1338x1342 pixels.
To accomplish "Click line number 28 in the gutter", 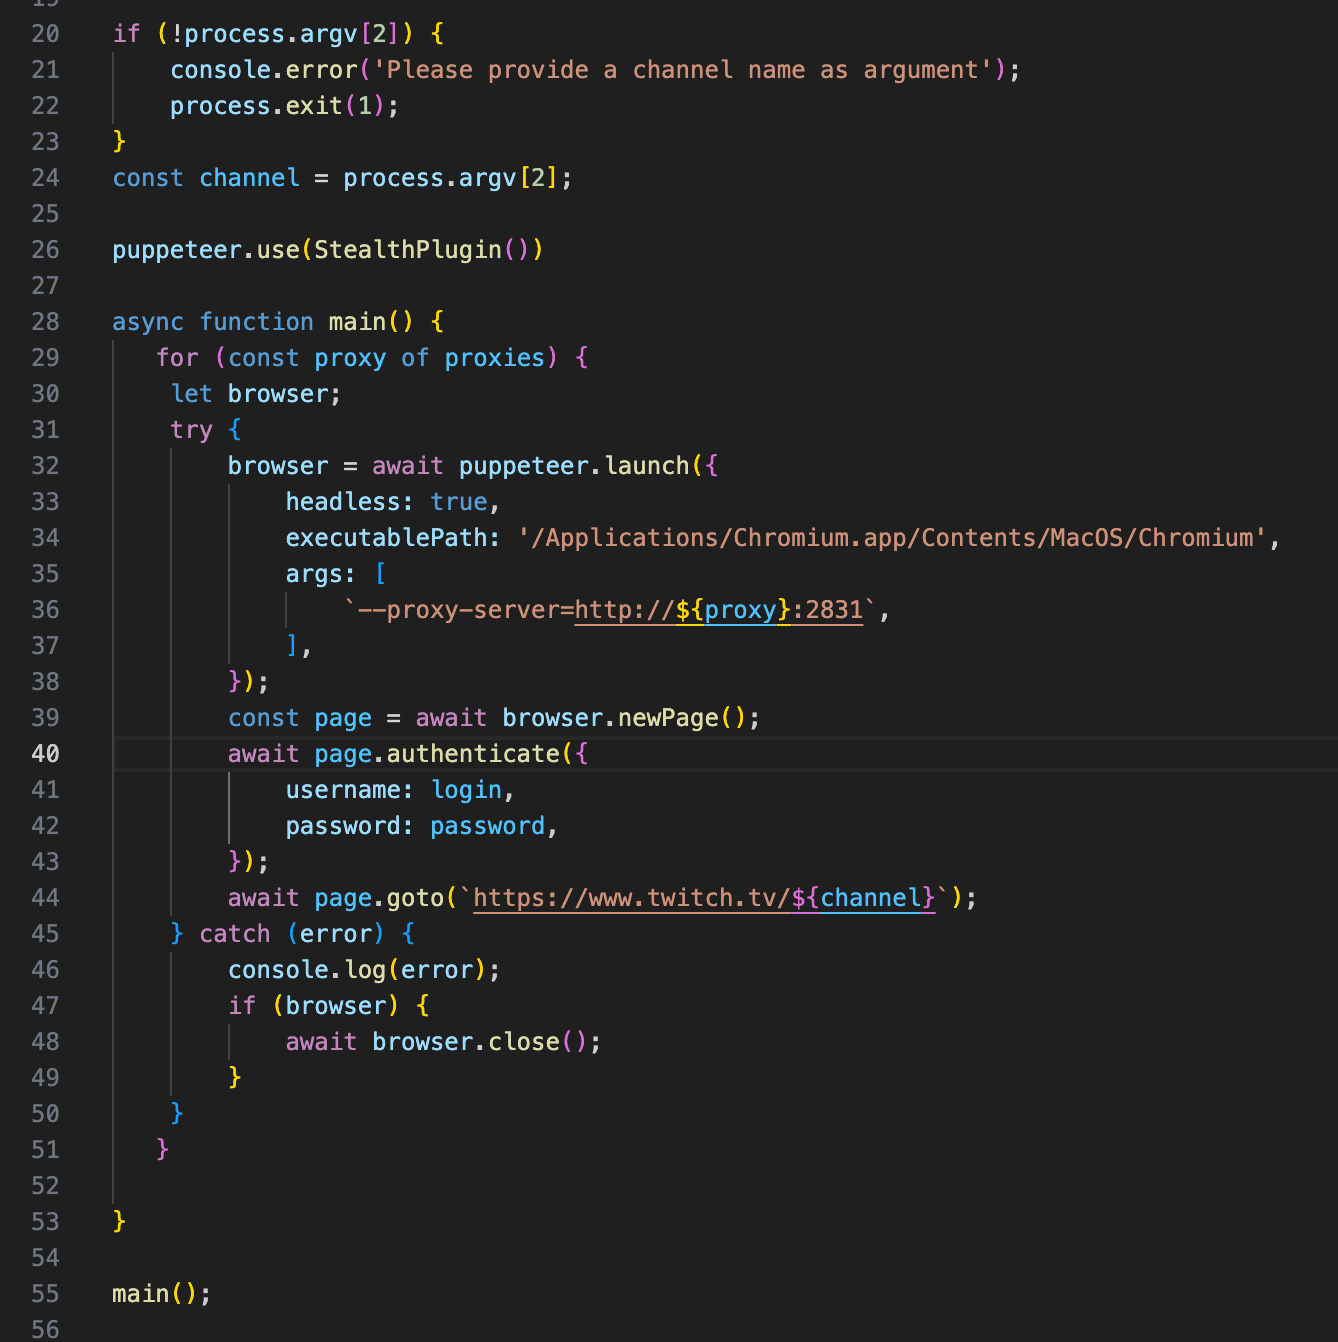I will (45, 322).
